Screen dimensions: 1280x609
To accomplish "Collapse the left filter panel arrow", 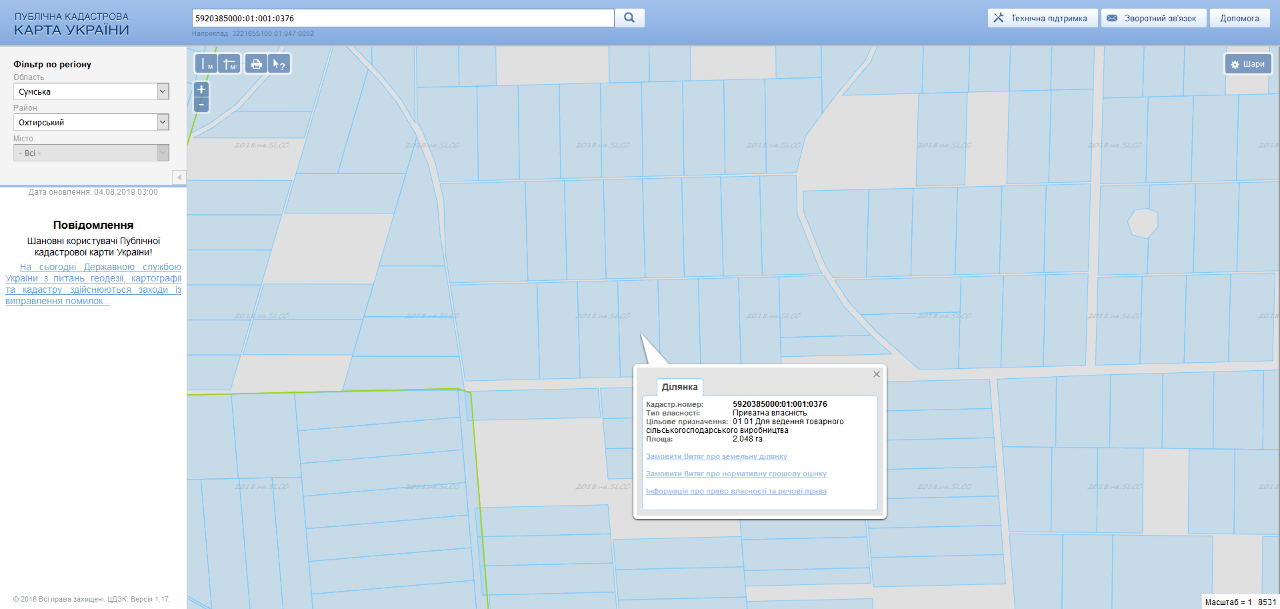I will pyautogui.click(x=179, y=177).
